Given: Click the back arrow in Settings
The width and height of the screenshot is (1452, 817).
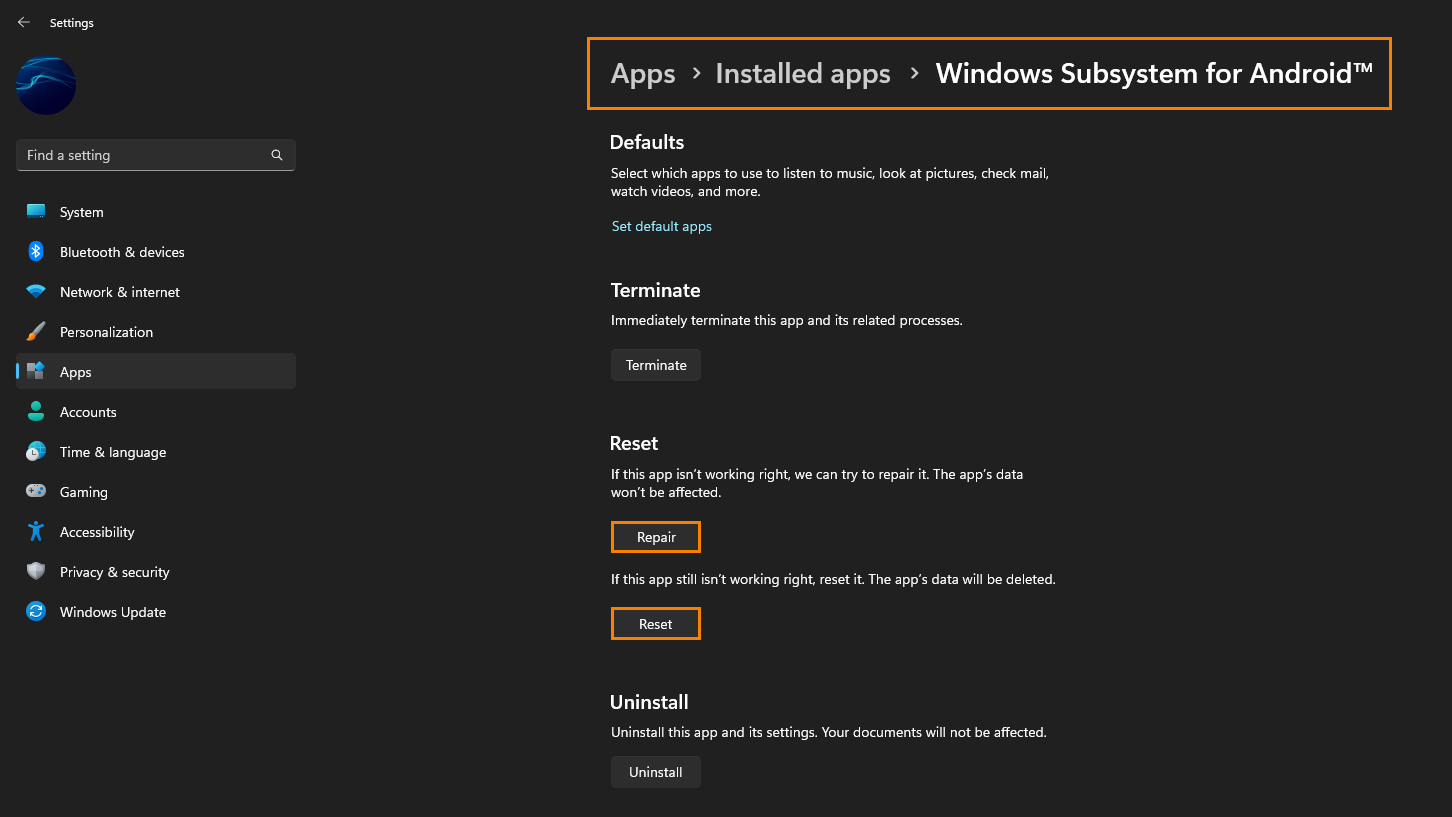Looking at the screenshot, I should tap(24, 22).
